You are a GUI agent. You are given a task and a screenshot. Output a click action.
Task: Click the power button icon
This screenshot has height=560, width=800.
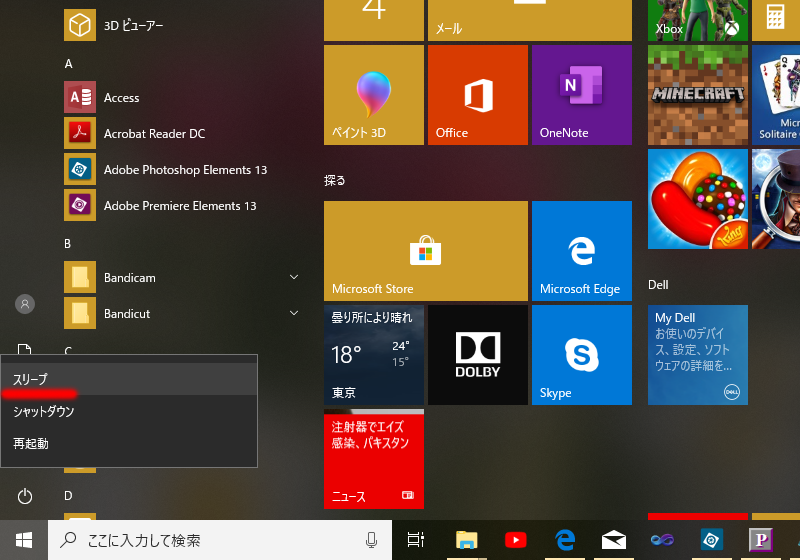(x=24, y=496)
